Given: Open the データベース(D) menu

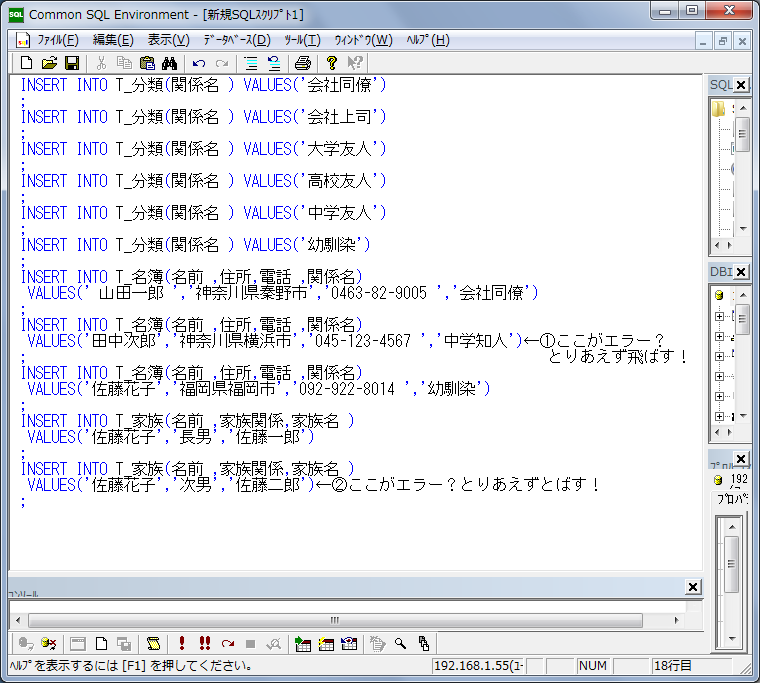Looking at the screenshot, I should (236, 40).
